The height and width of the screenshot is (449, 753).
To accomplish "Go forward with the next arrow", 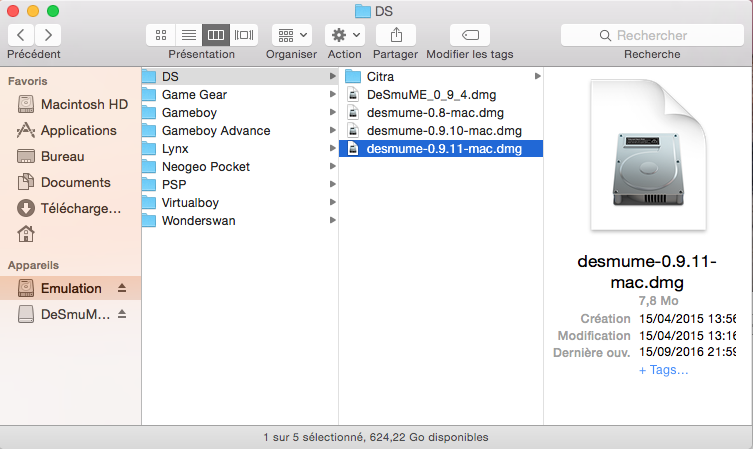I will pos(48,35).
